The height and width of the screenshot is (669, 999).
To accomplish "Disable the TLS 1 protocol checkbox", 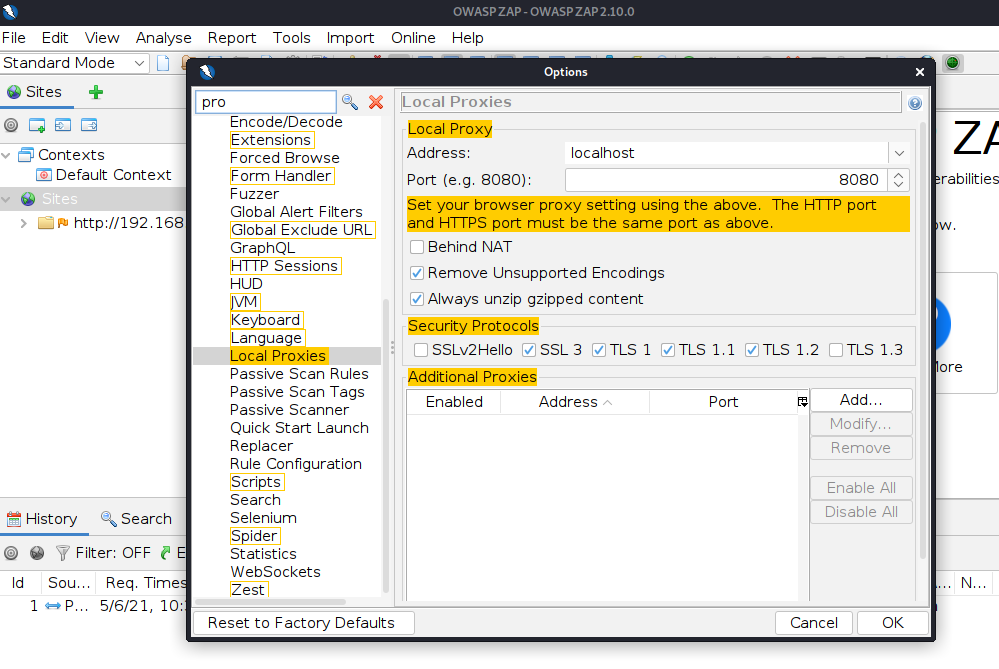I will [x=598, y=350].
